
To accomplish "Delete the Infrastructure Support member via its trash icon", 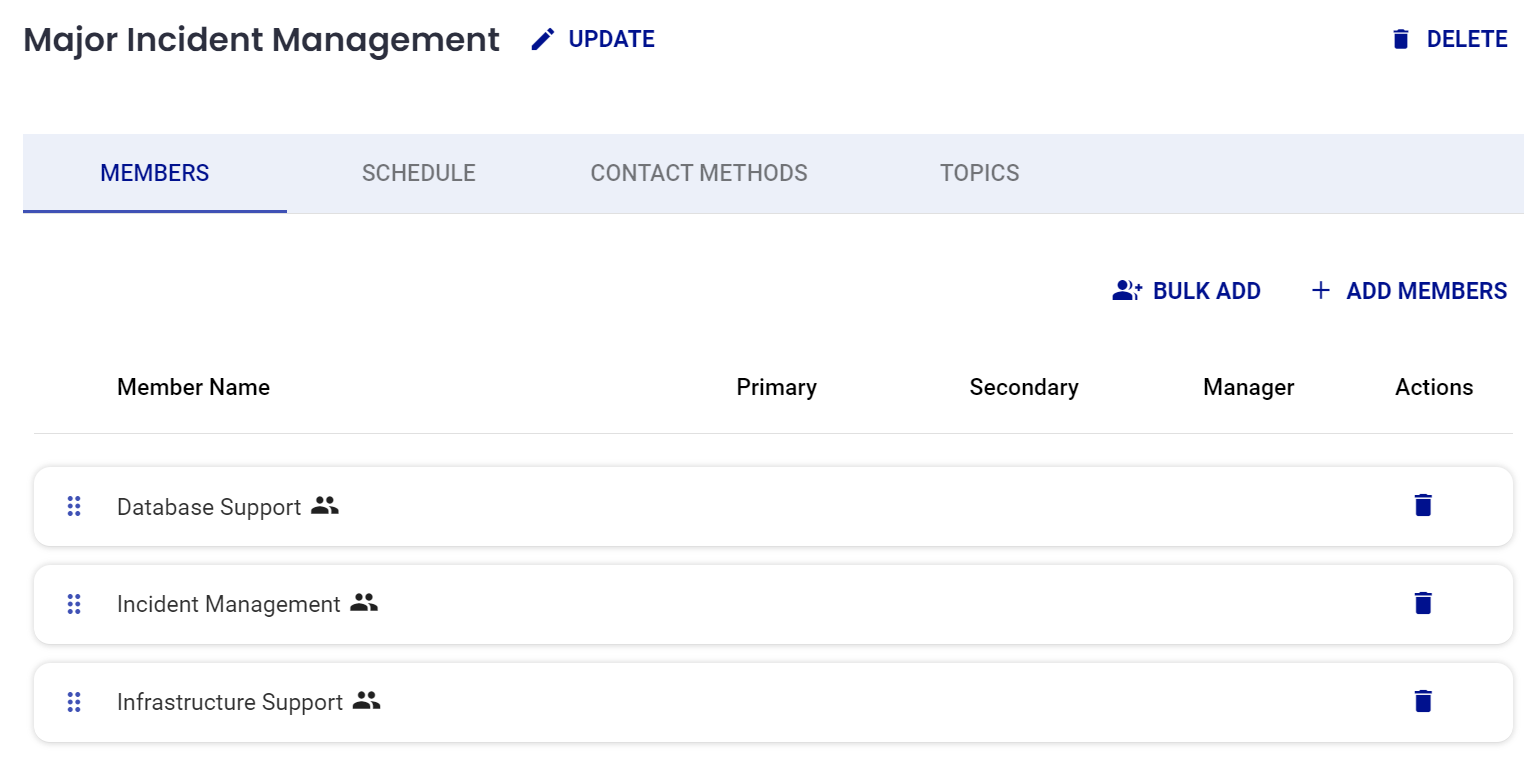I will [x=1423, y=702].
